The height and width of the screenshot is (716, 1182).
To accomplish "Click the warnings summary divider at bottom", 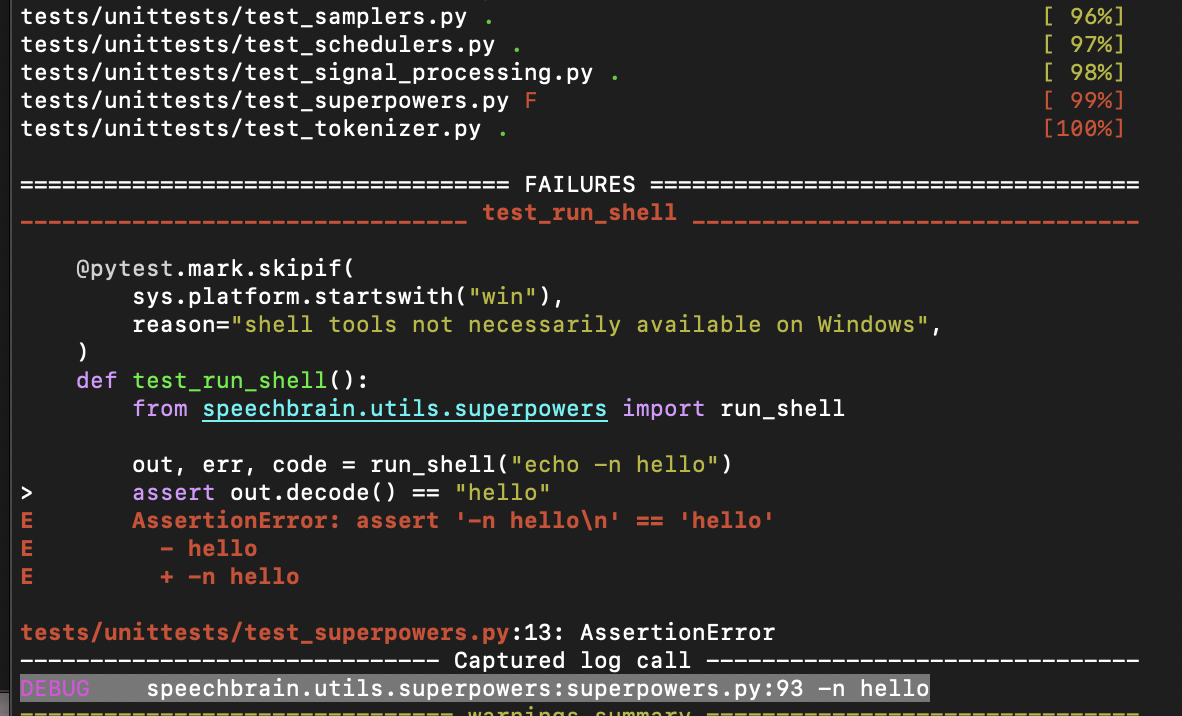I will tap(580, 712).
